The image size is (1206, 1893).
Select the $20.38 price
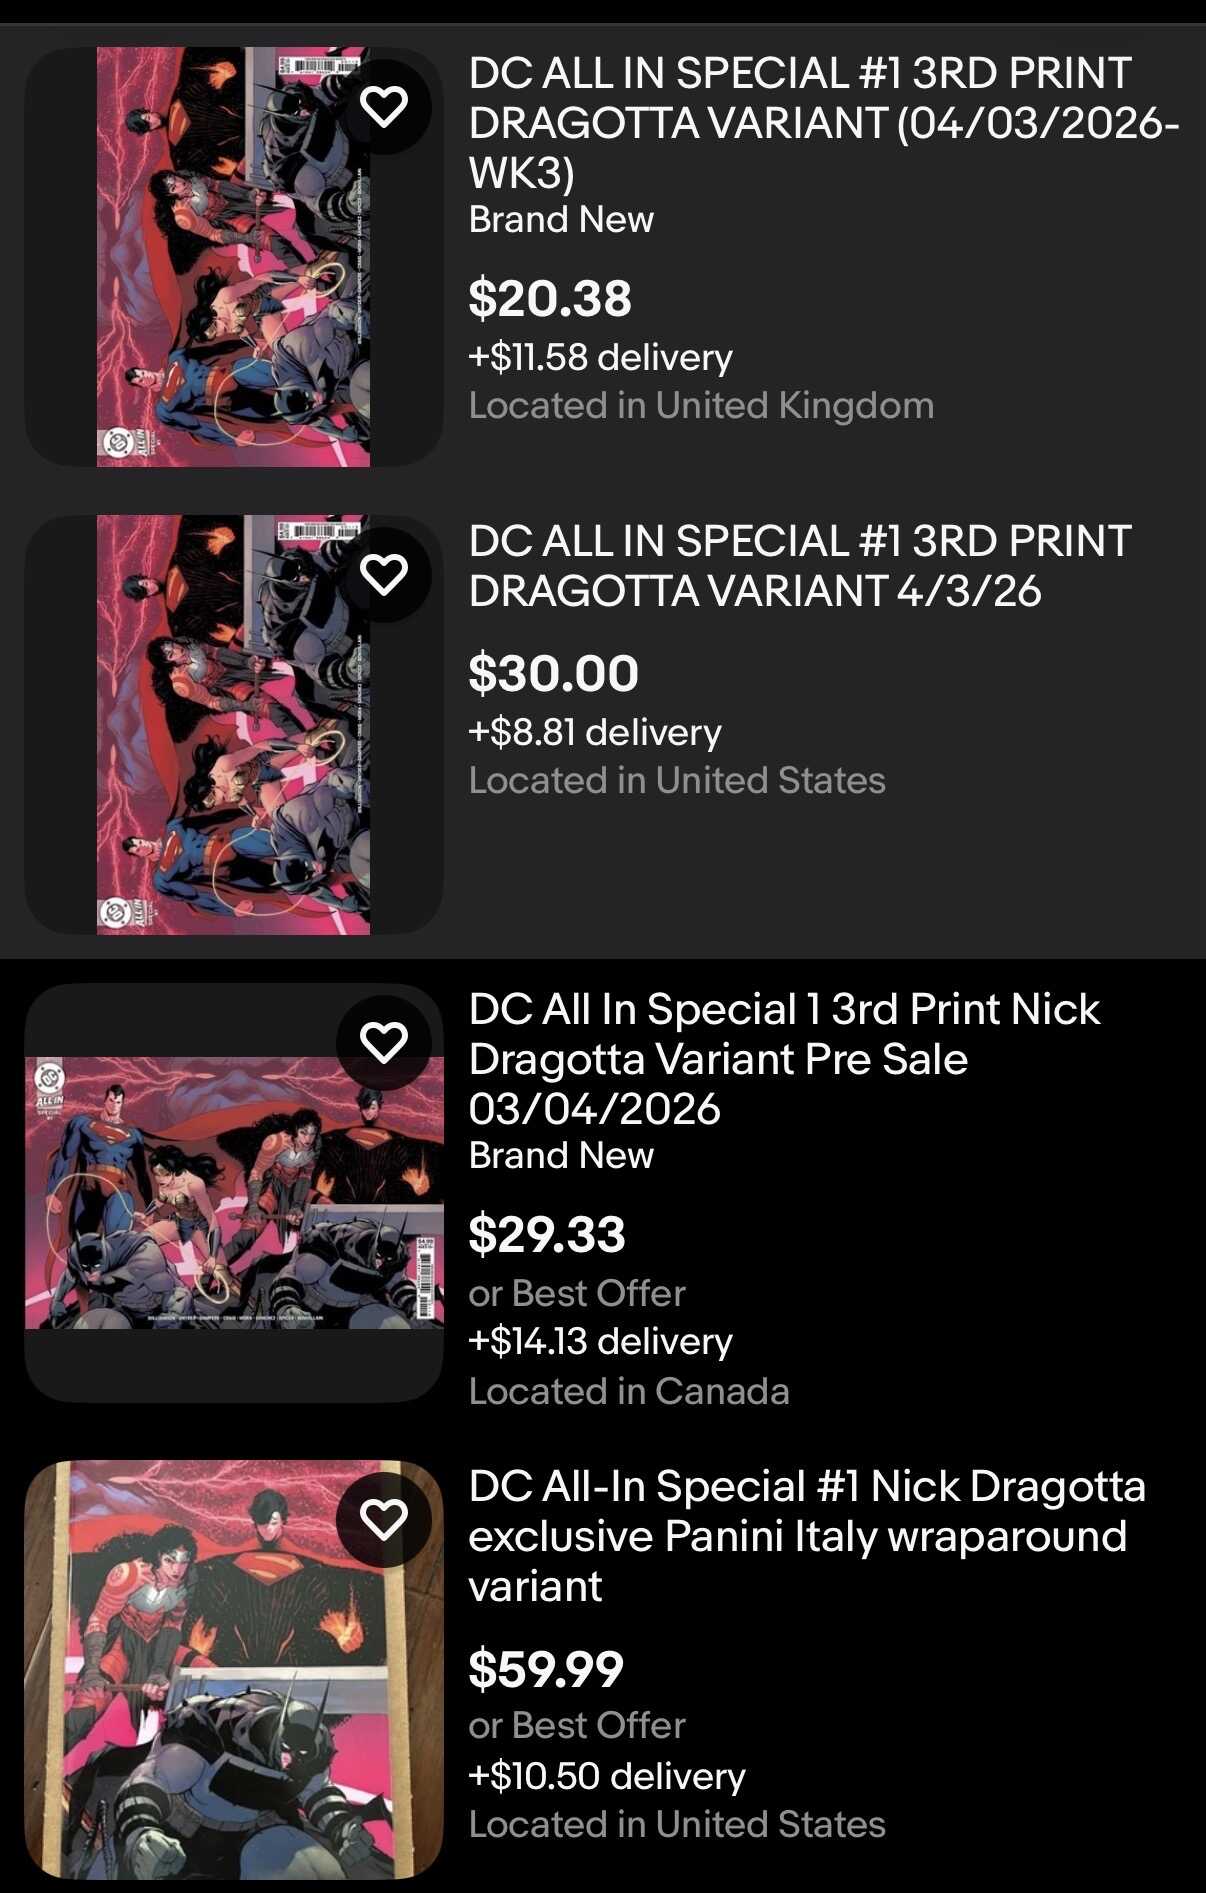click(x=550, y=298)
